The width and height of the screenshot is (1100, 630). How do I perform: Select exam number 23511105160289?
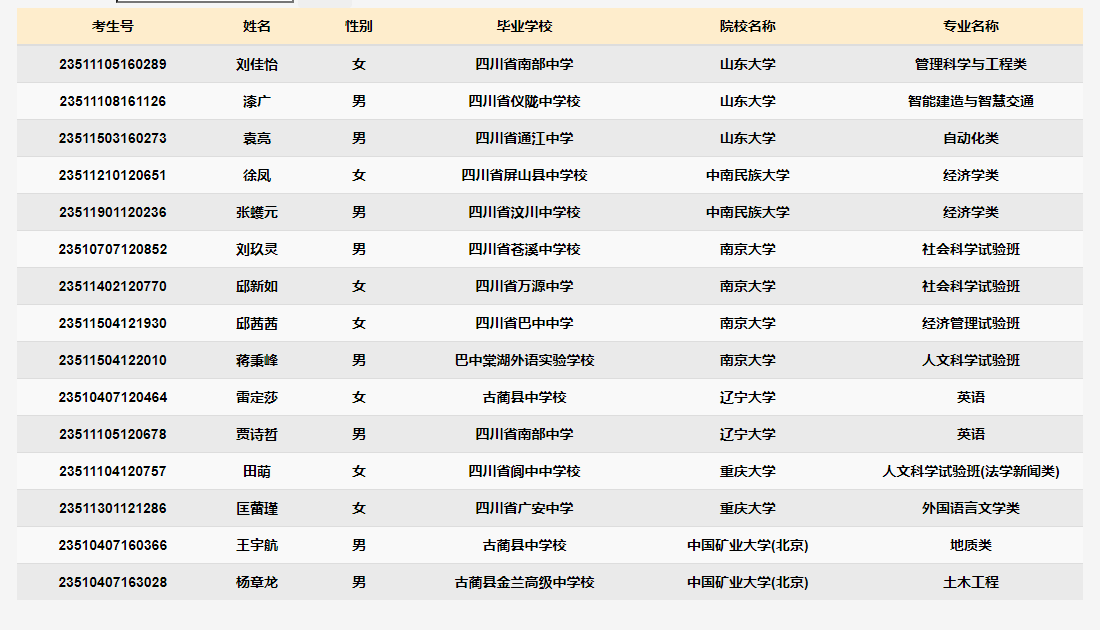(x=113, y=65)
